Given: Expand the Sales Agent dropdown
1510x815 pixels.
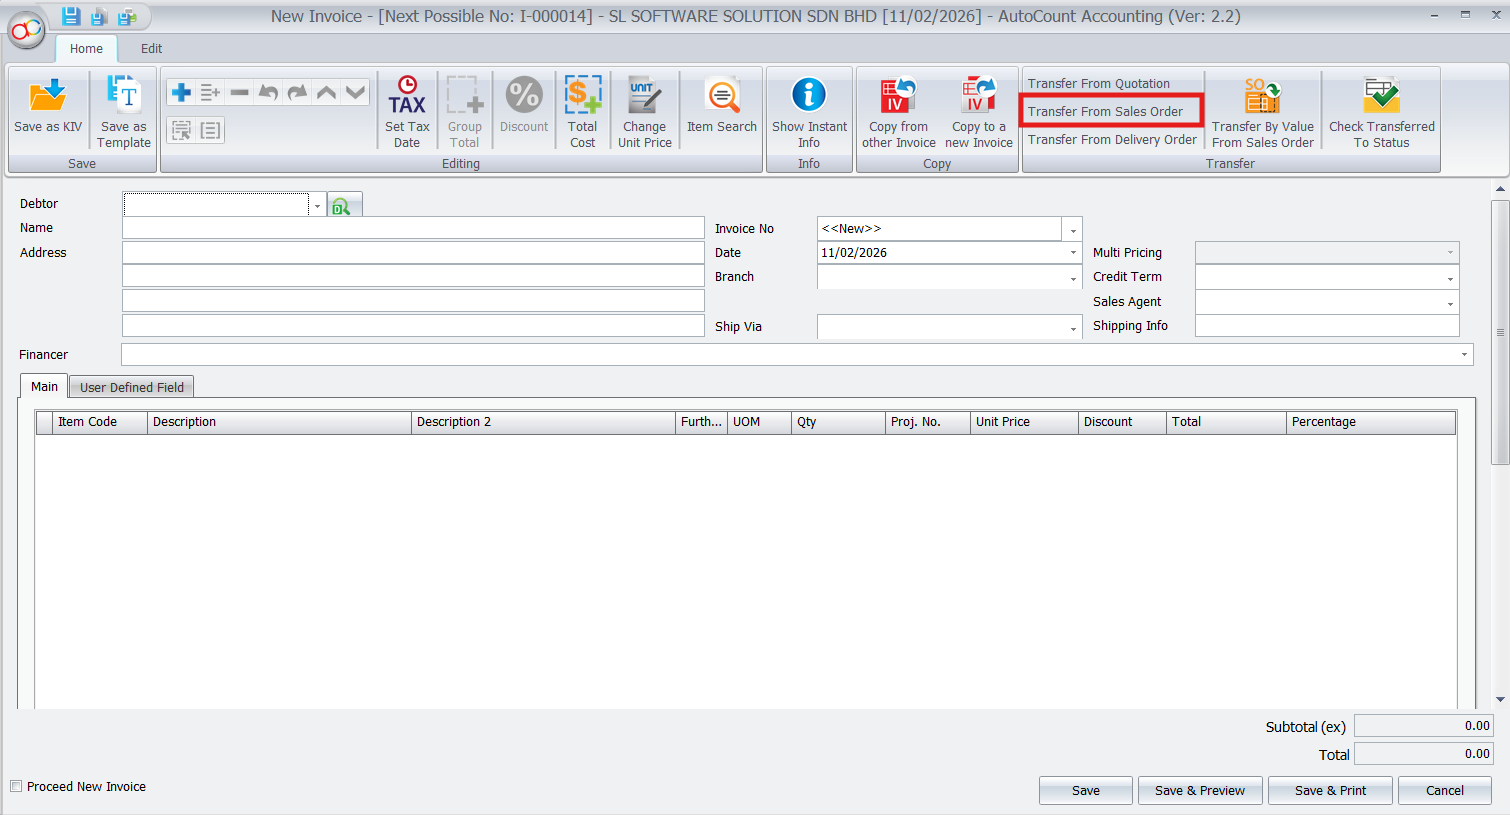Looking at the screenshot, I should pos(1449,303).
